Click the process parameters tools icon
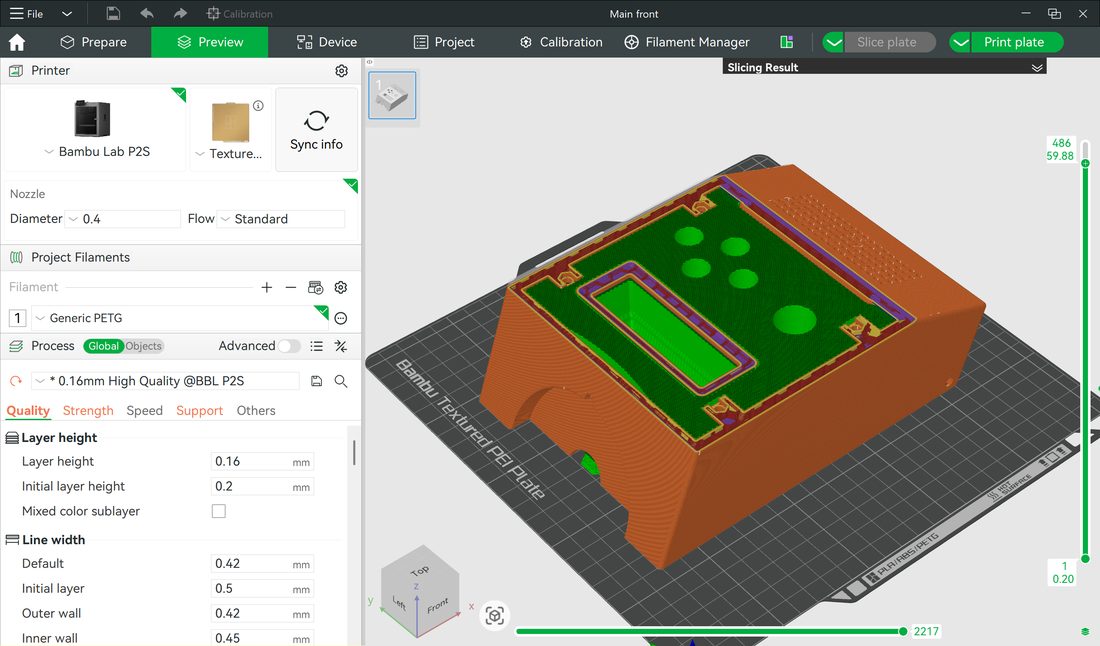Screen dimensions: 1100x646 (341, 346)
